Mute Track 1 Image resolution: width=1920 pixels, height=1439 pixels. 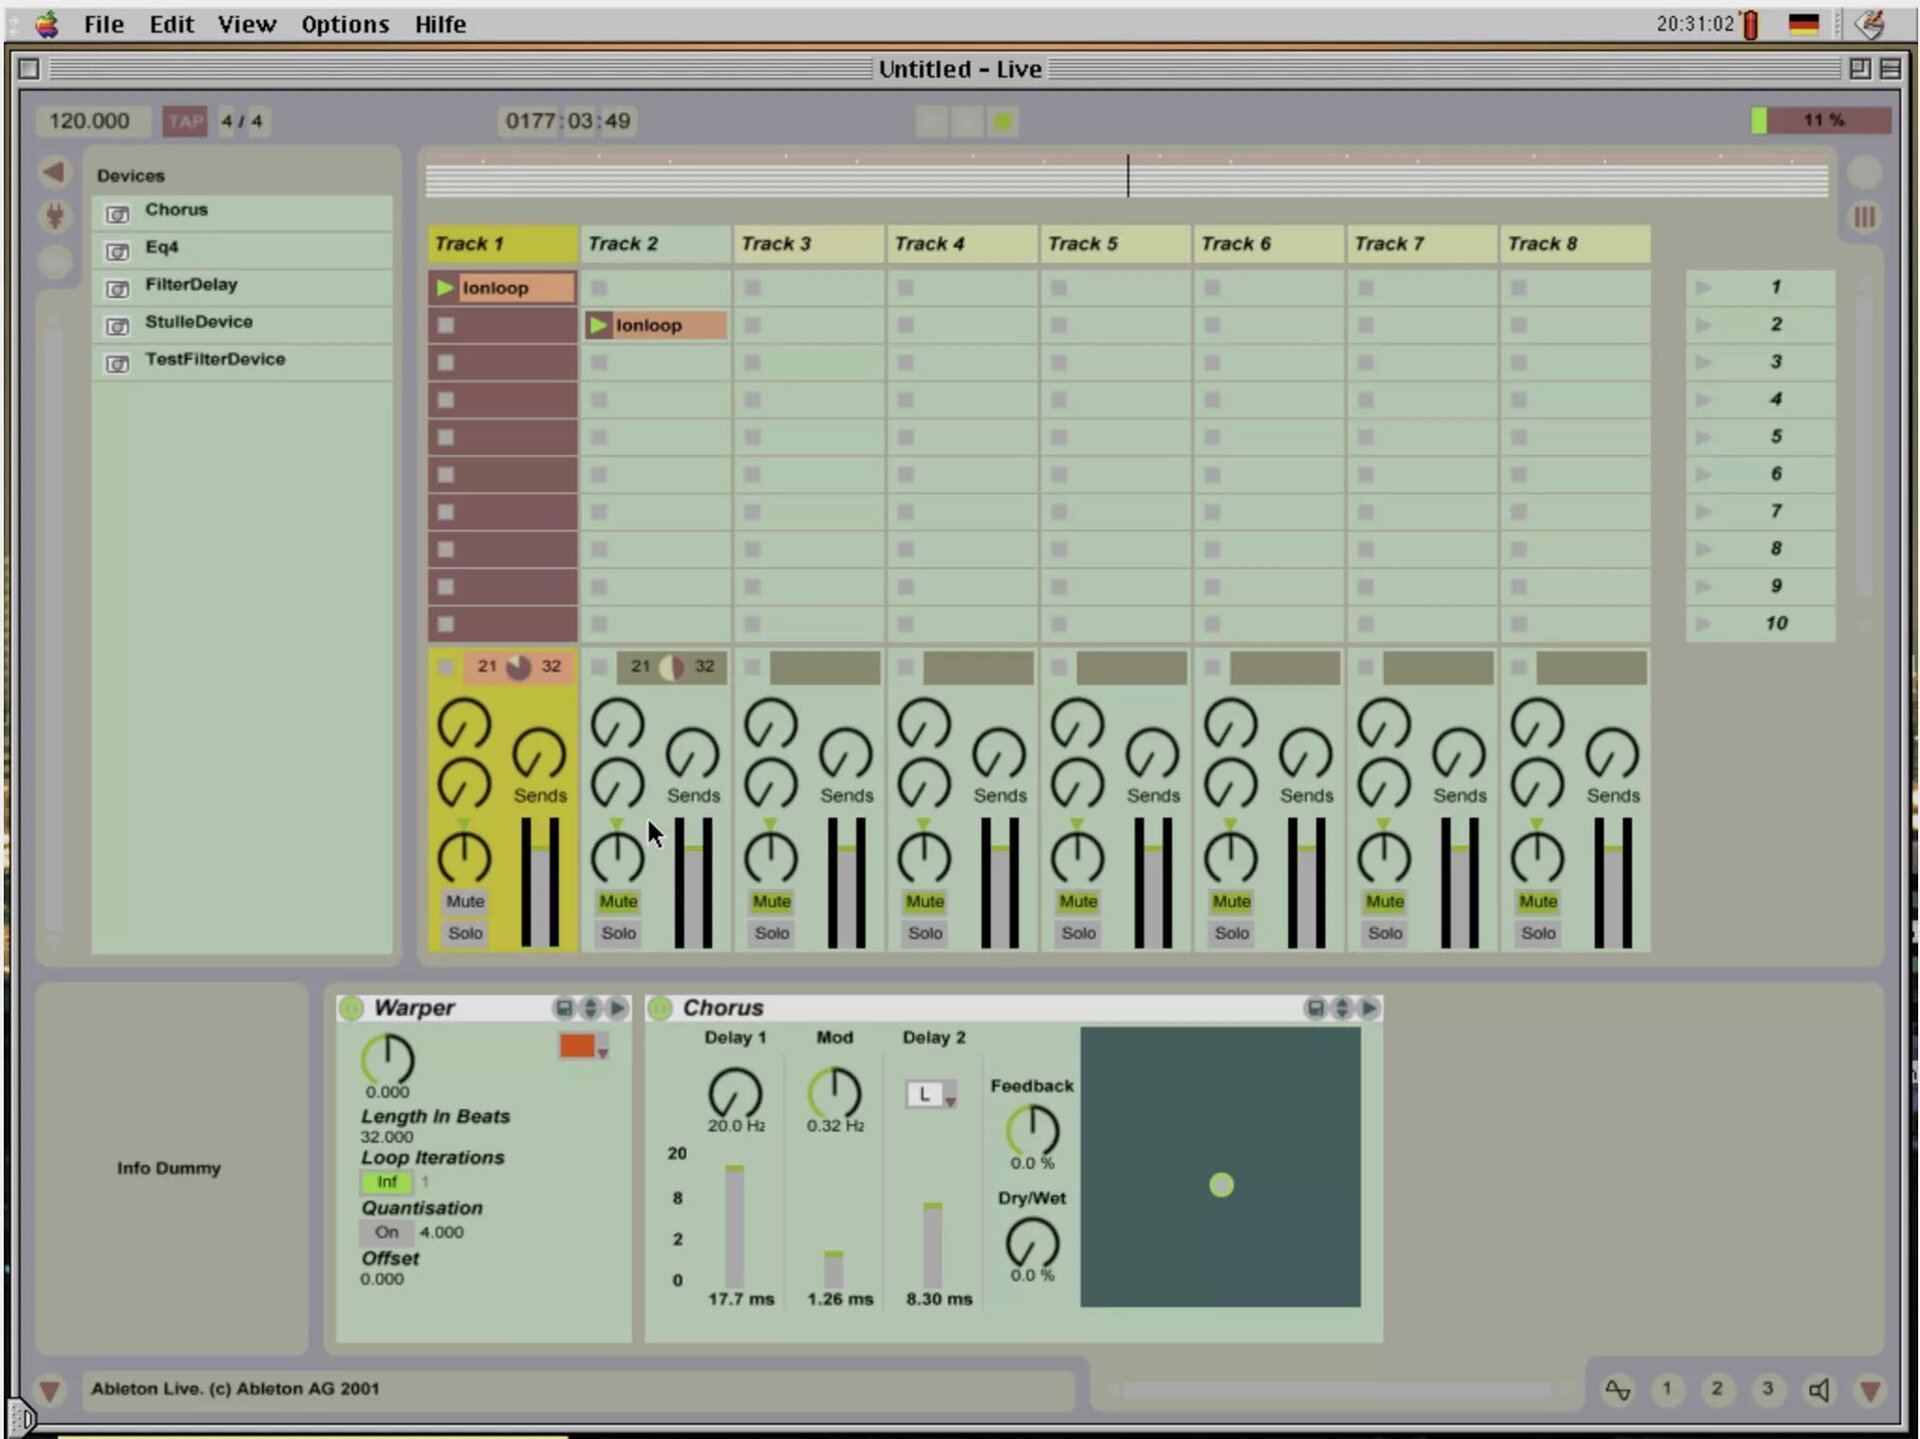coord(464,901)
